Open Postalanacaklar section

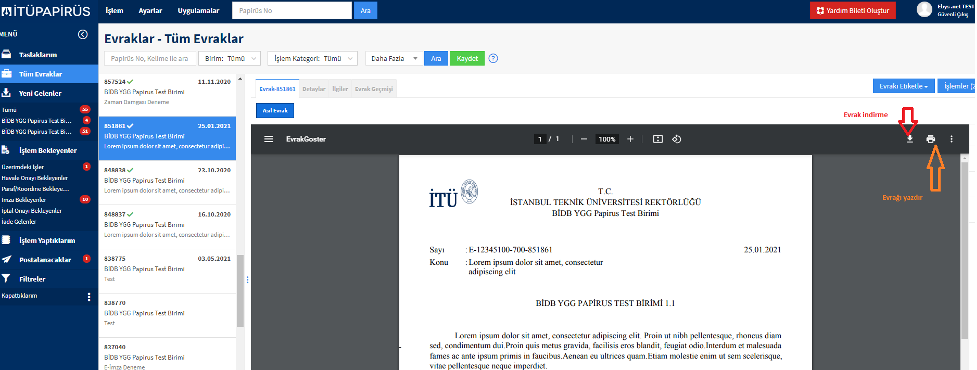tap(49, 260)
